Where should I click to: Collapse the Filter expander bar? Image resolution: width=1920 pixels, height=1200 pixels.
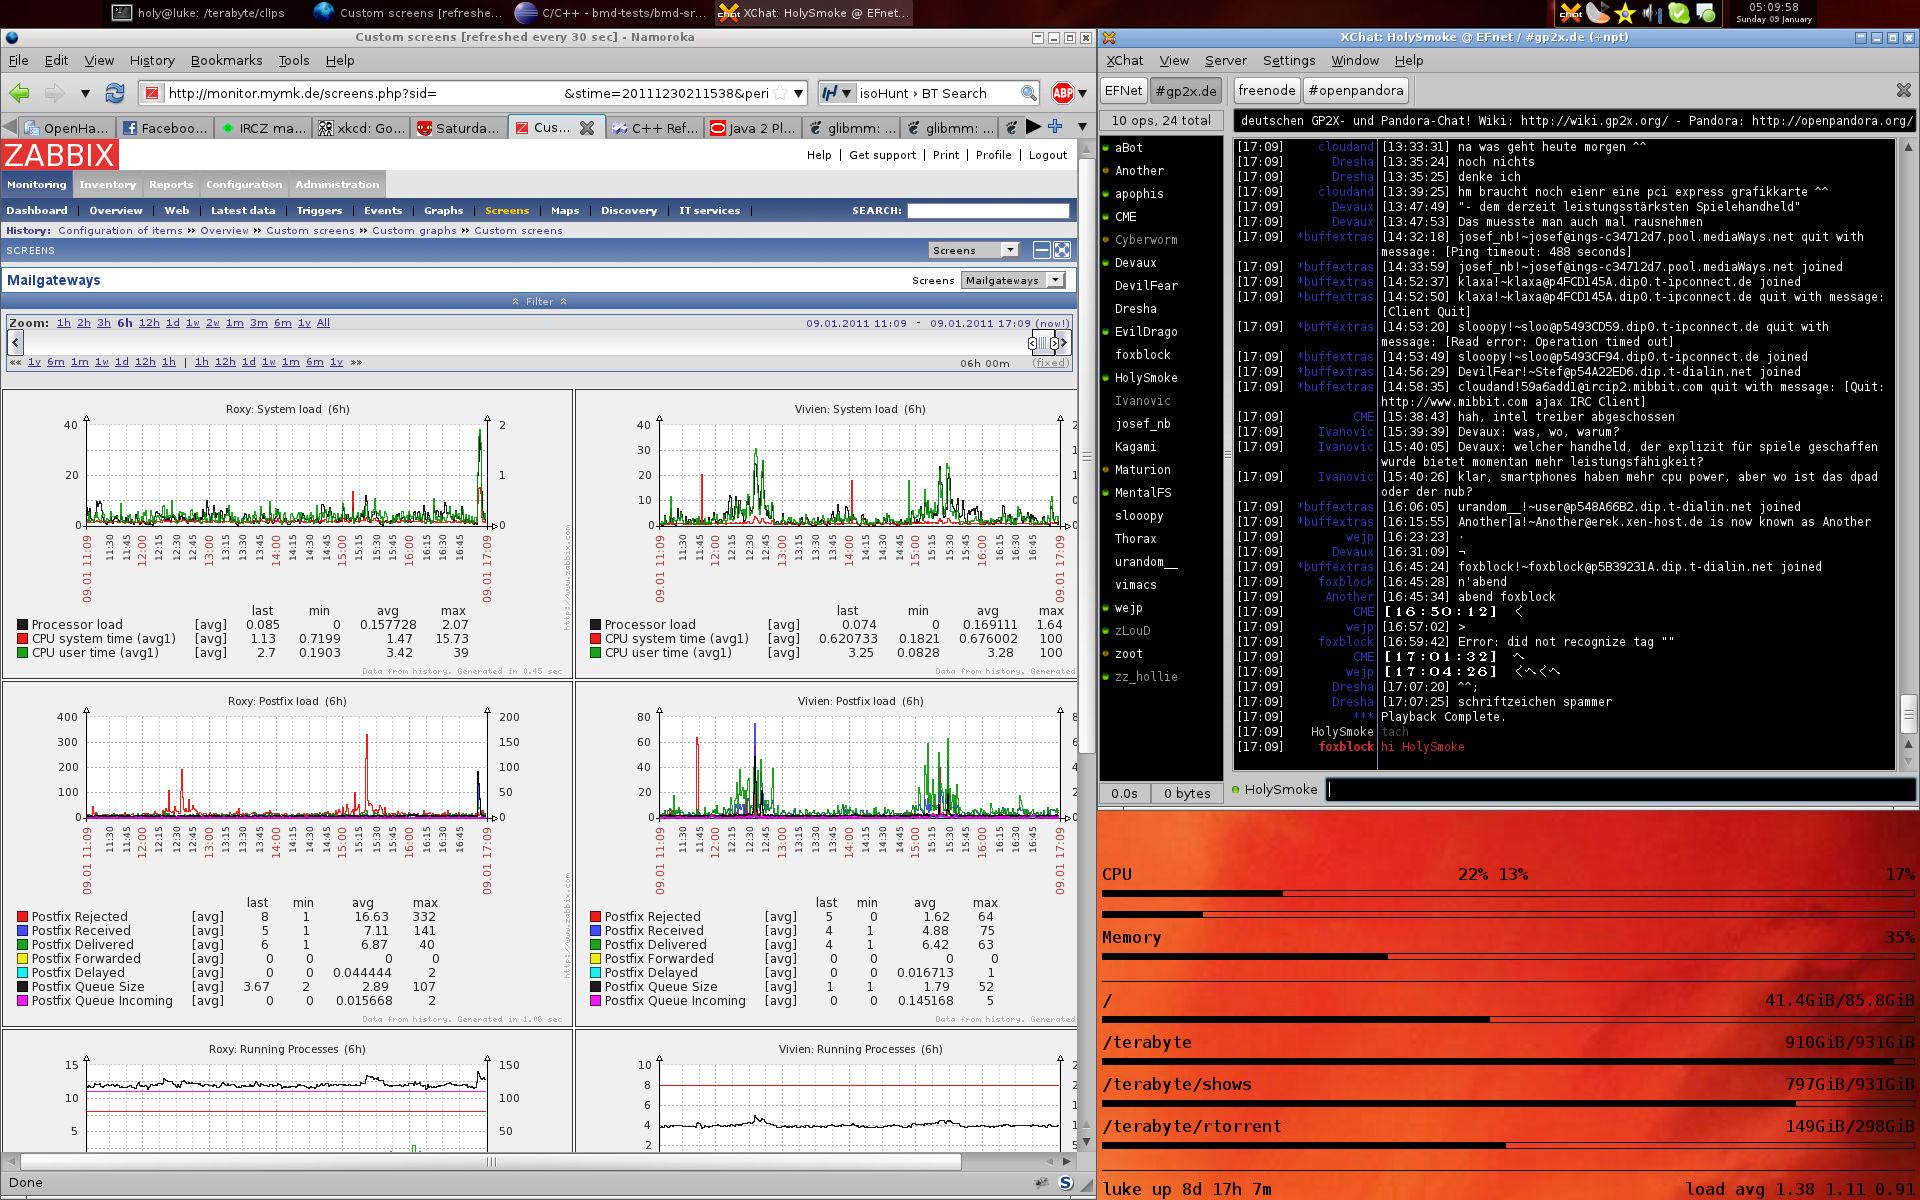click(539, 301)
